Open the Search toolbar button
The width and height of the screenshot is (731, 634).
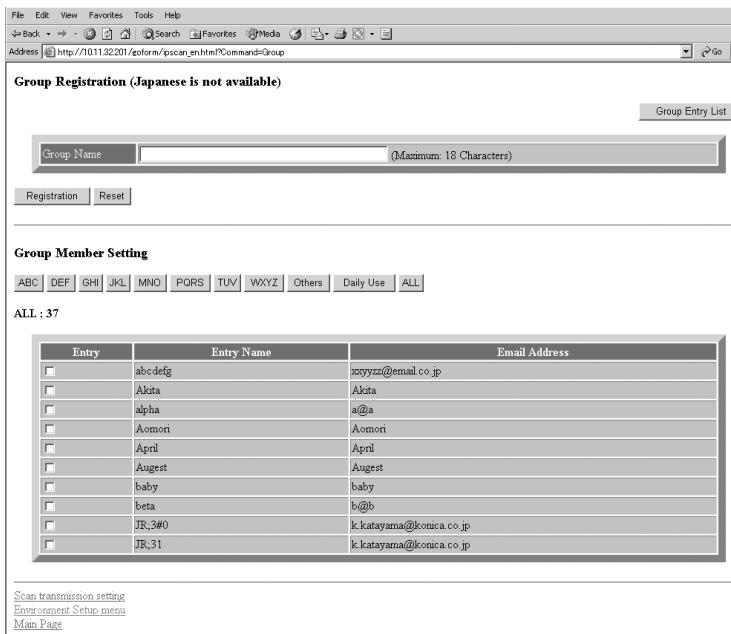(x=161, y=34)
